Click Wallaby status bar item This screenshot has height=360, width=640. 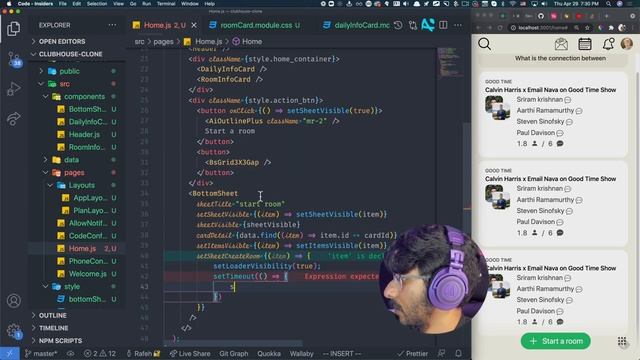coord(301,354)
